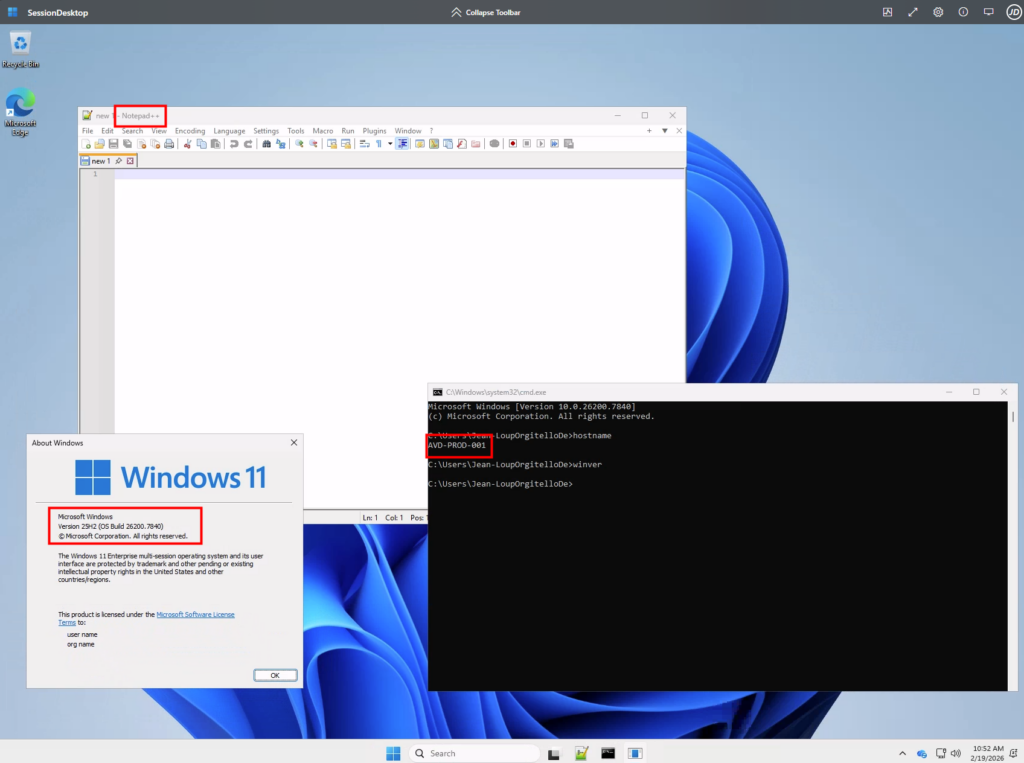This screenshot has height=763, width=1024.
Task: Click the cmd window vertical scrollbar
Action: point(1012,417)
